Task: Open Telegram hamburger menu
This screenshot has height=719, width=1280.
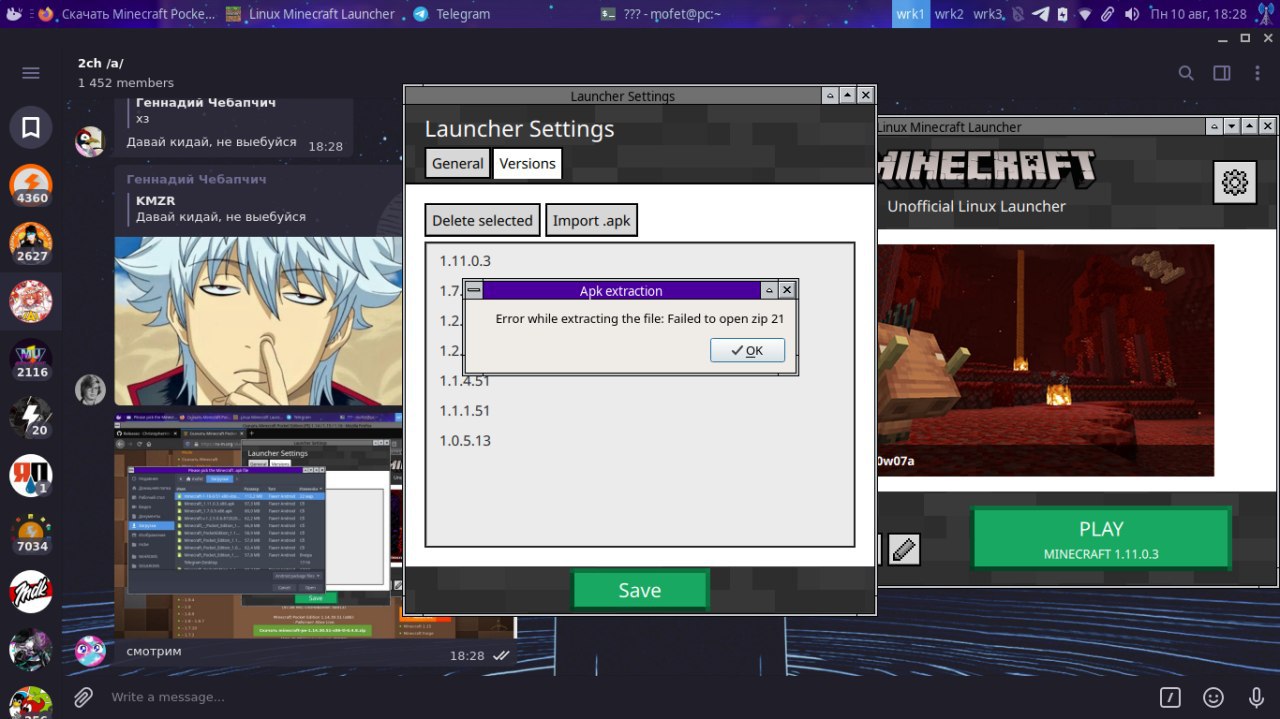Action: coord(31,73)
